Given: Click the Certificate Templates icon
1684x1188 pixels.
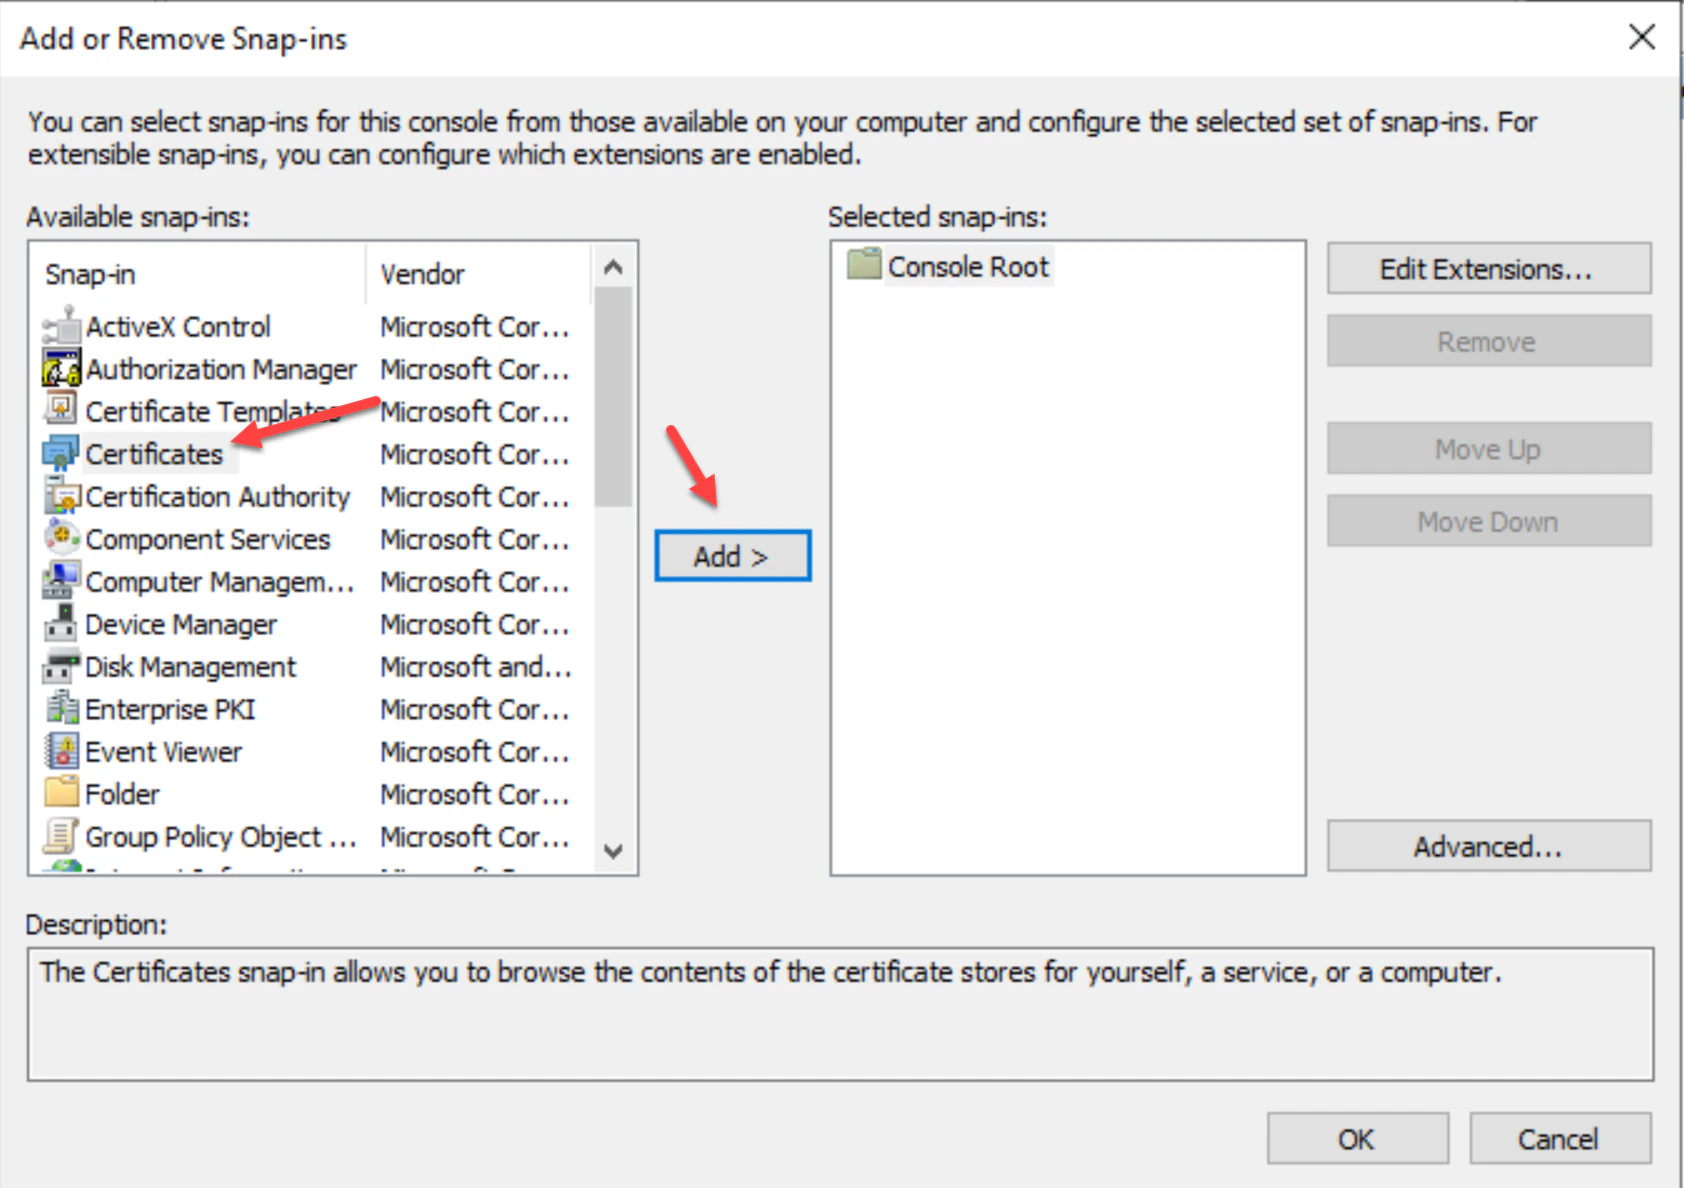Looking at the screenshot, I should [61, 410].
